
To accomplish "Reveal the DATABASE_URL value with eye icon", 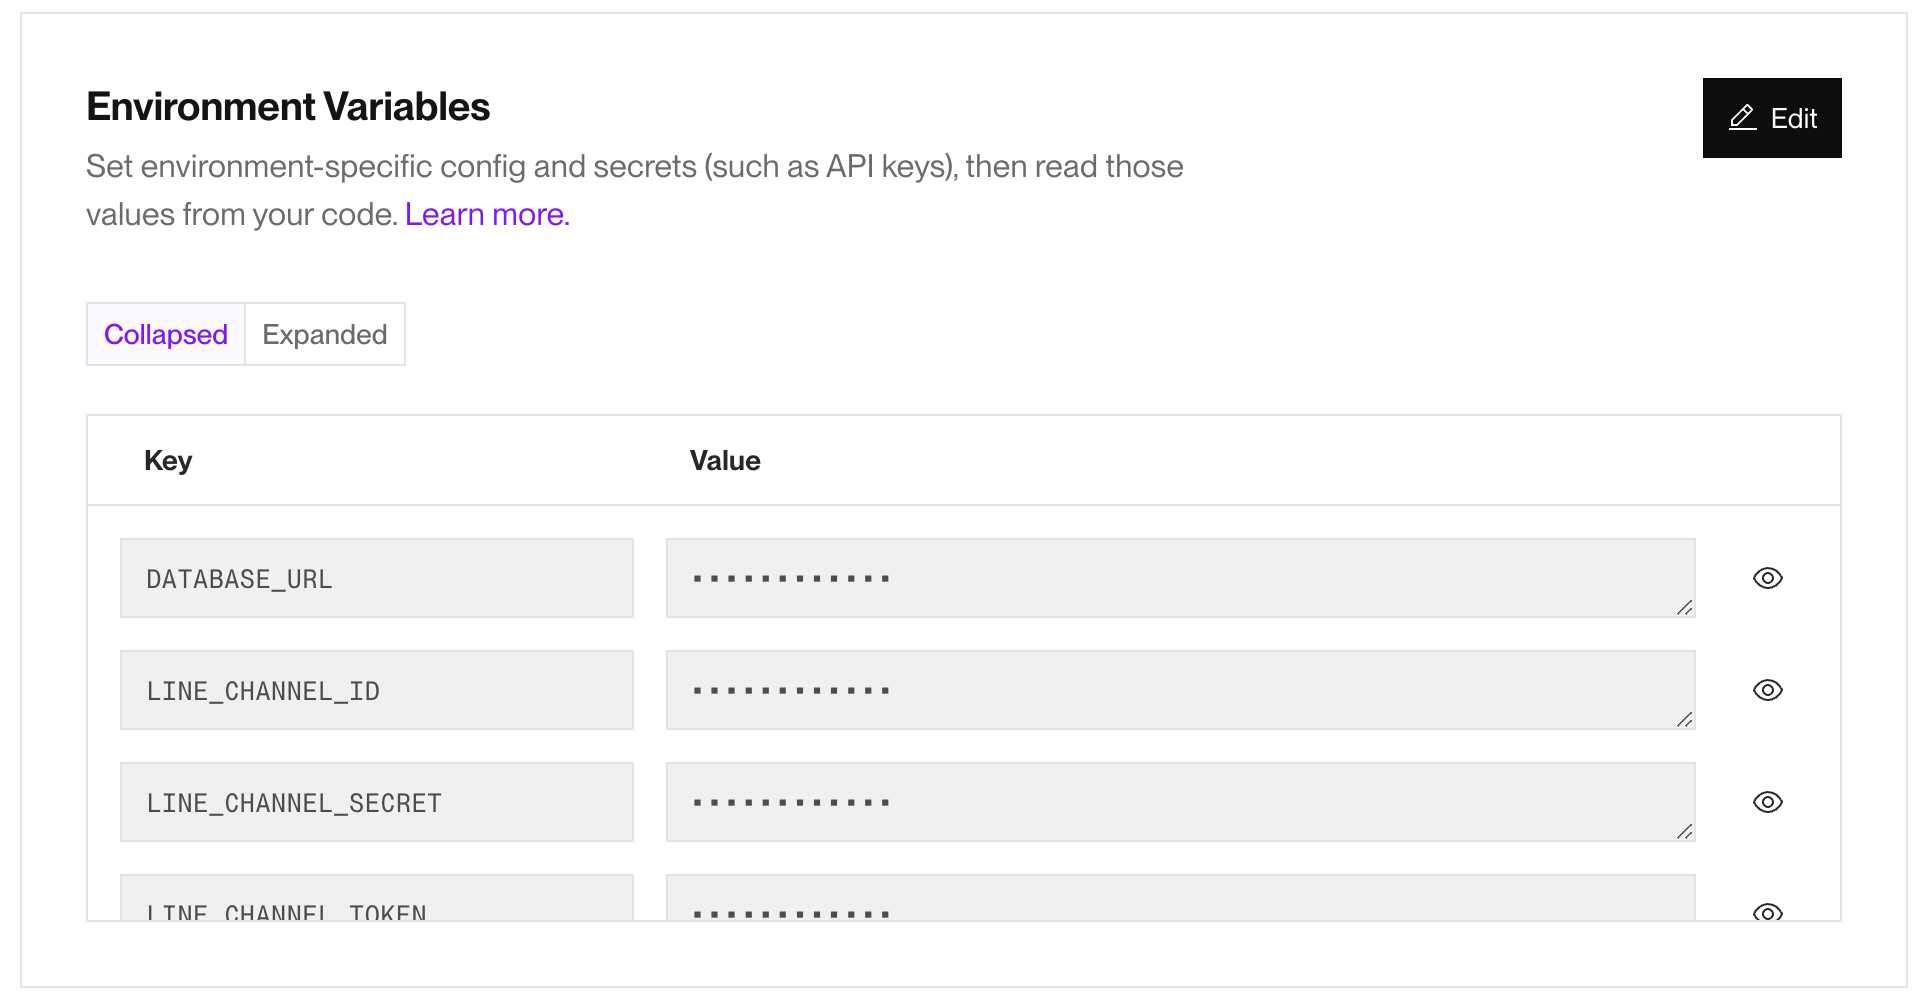I will 1767,578.
